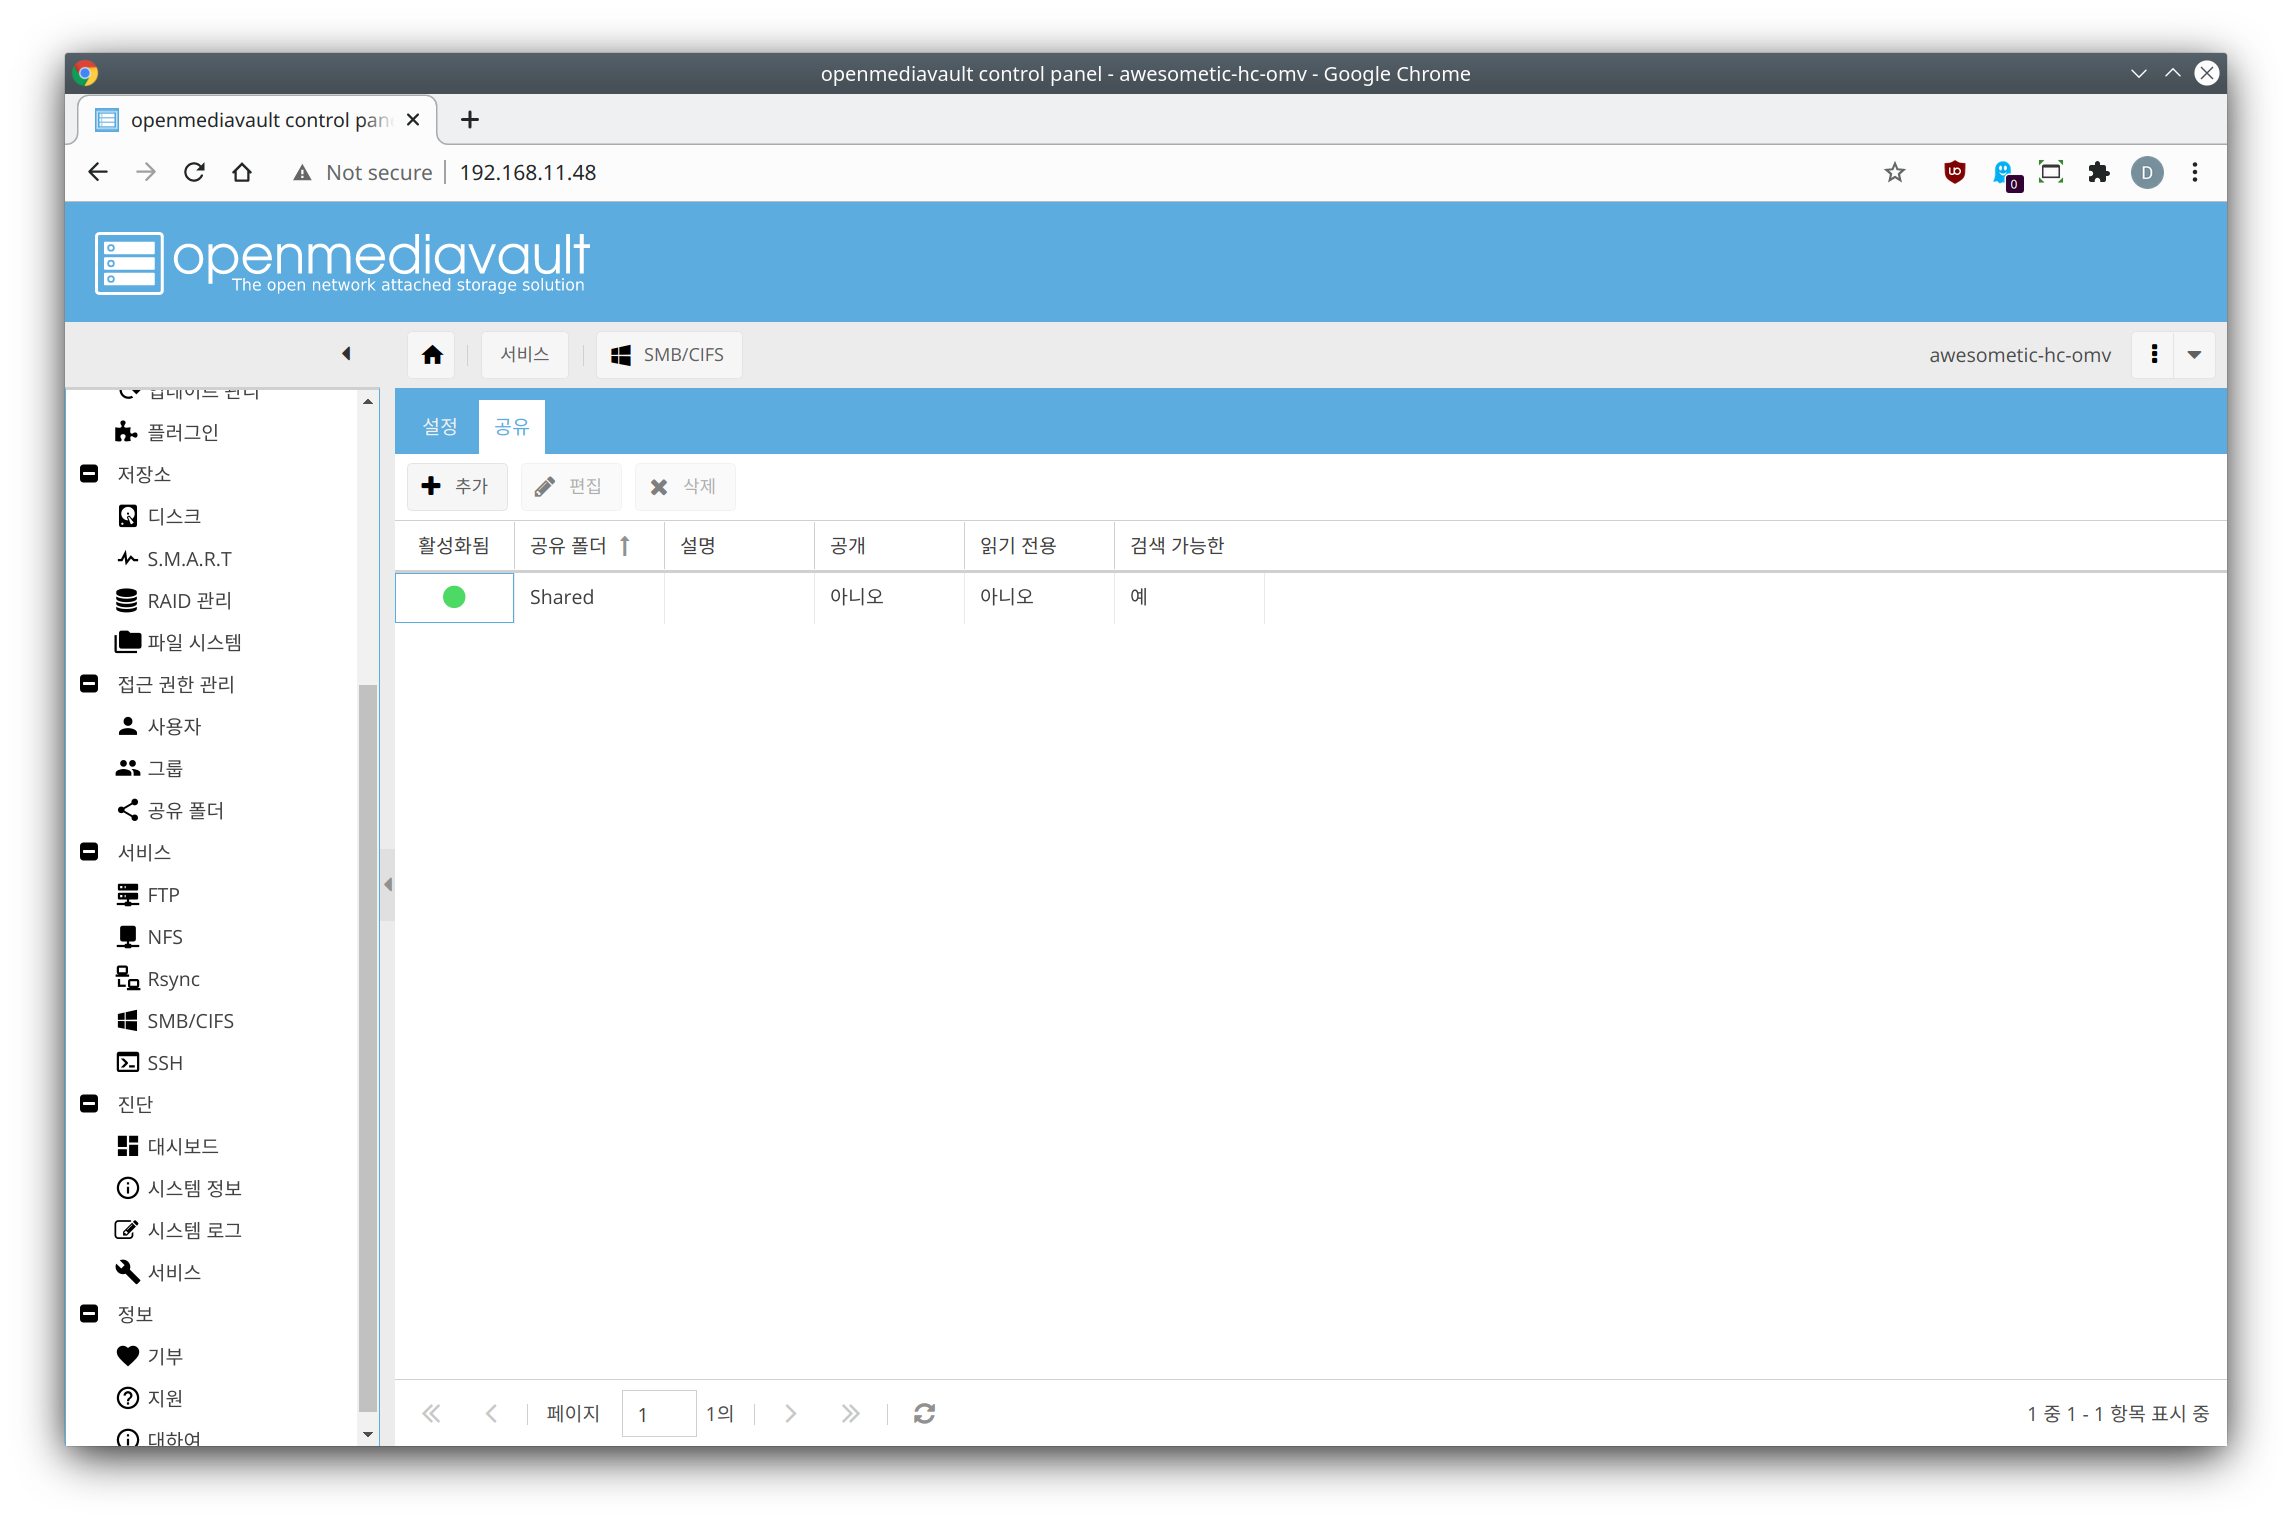
Task: Click the 추가 add button
Action: point(456,486)
